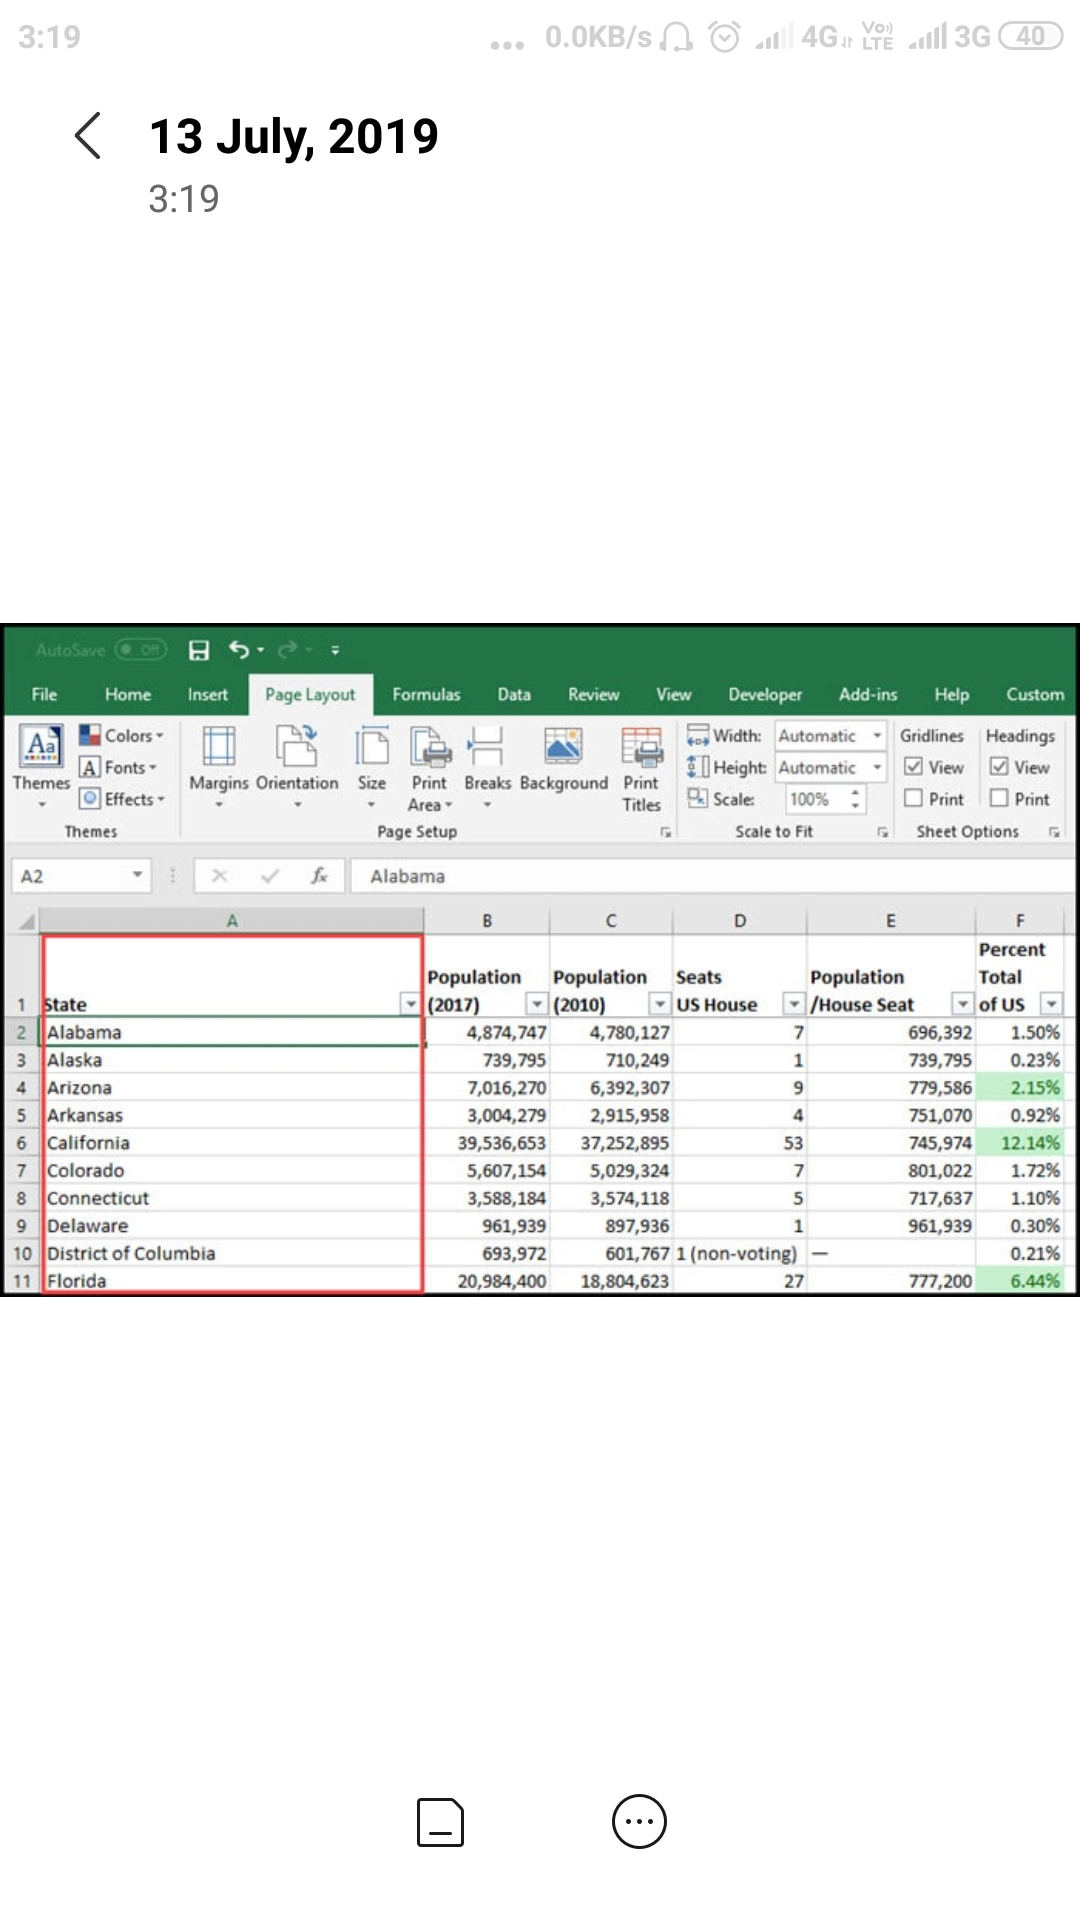This screenshot has height=1920, width=1080.
Task: Open the Print Area tool
Action: coord(430,748)
